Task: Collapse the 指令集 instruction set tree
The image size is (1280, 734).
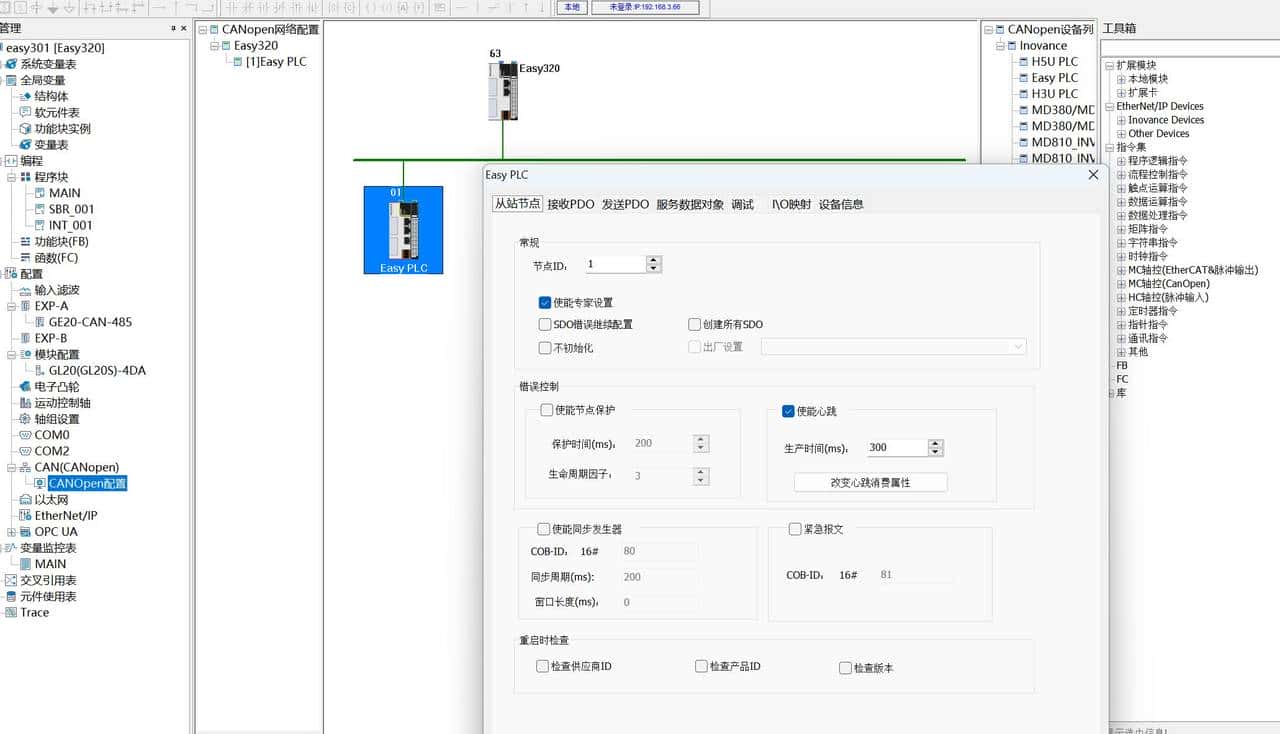Action: [x=1111, y=147]
